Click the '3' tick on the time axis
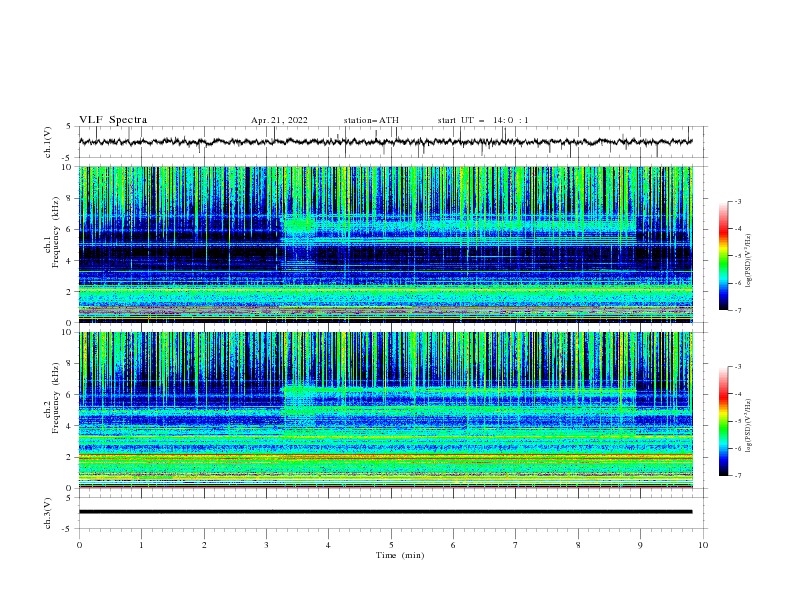792x612 pixels. (266, 545)
